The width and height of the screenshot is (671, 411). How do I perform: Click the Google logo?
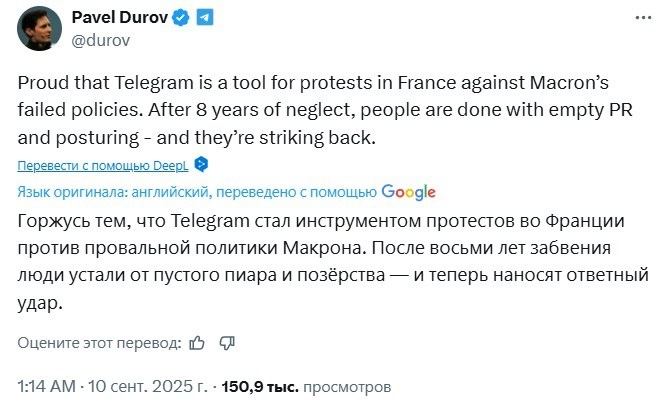coord(408,191)
